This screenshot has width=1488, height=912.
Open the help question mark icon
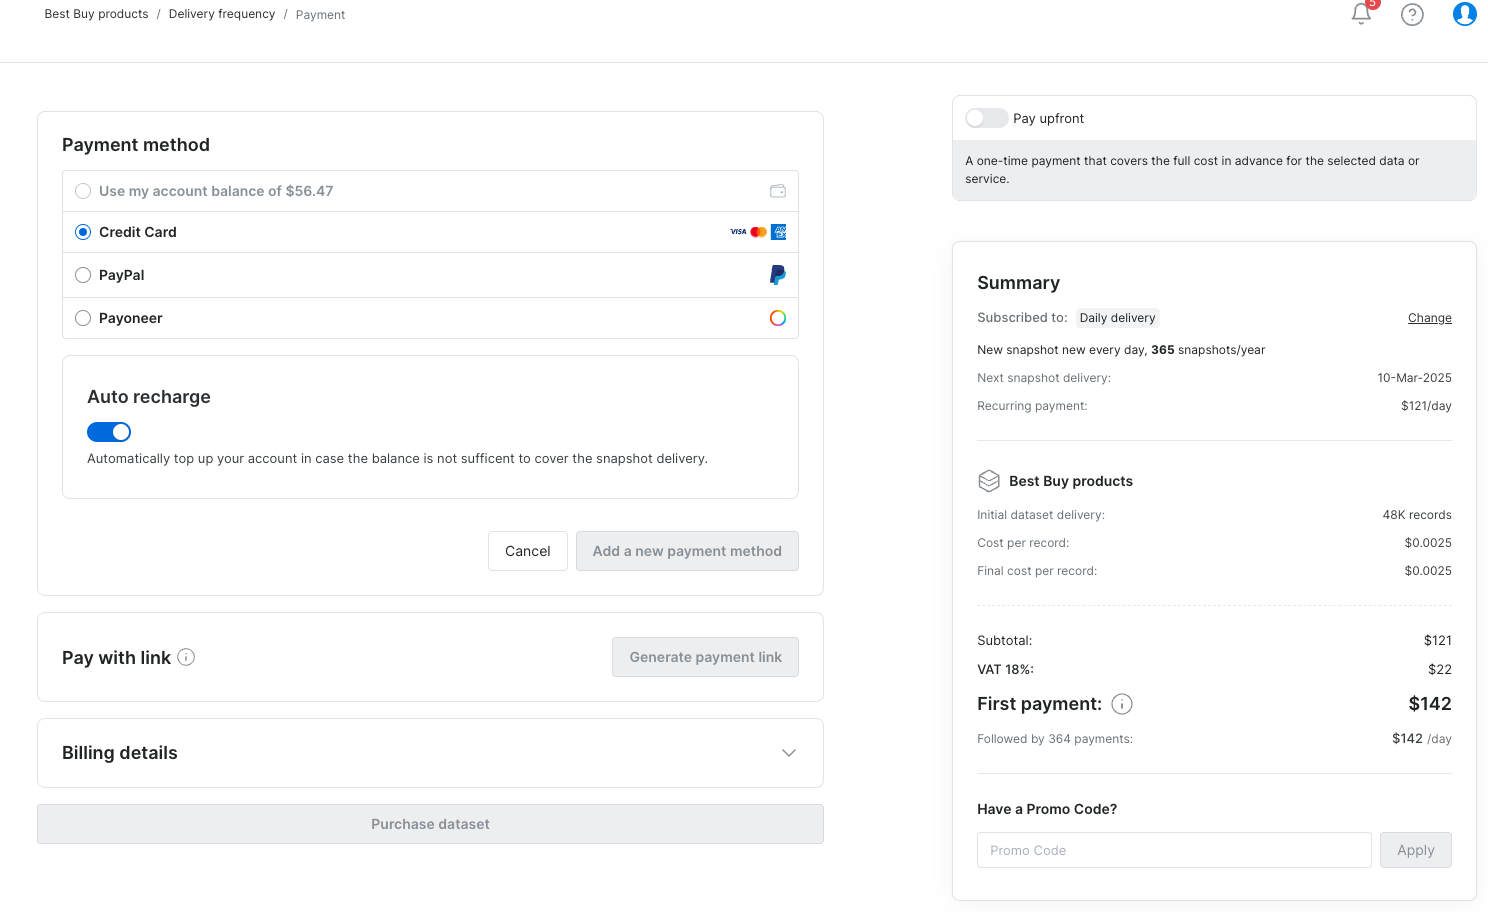click(x=1412, y=14)
